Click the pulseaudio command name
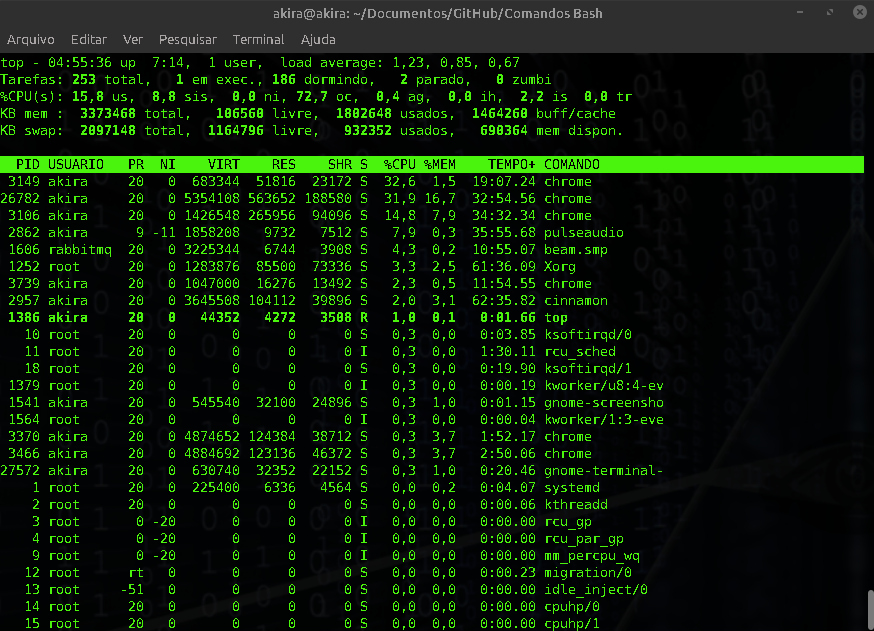Viewport: 874px width, 631px height. [584, 233]
